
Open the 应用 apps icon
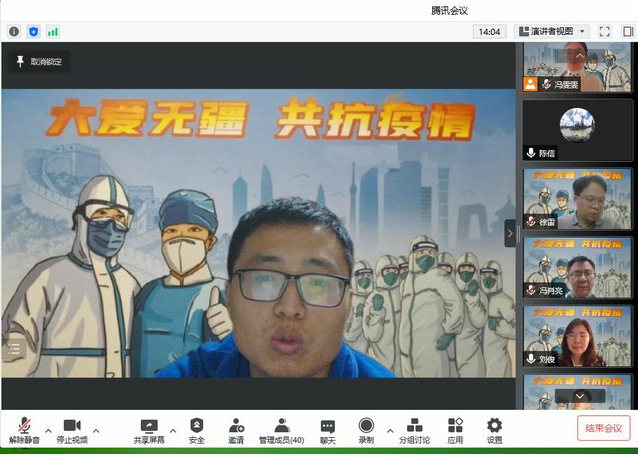[455, 430]
